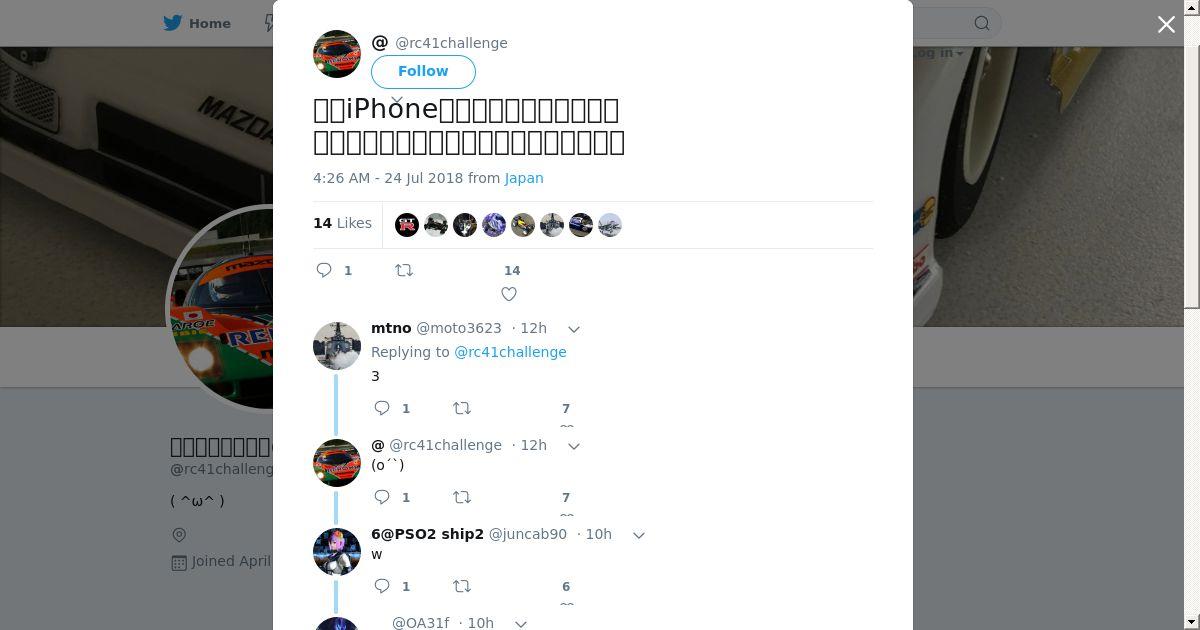Open the chevron menu on juncab90's comment
The height and width of the screenshot is (630, 1200).
(x=639, y=535)
